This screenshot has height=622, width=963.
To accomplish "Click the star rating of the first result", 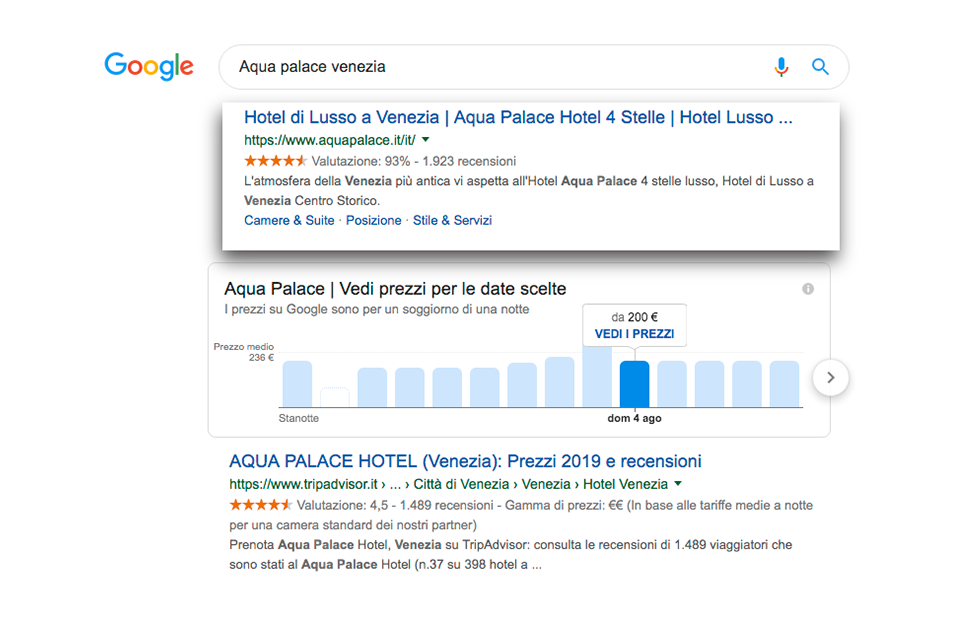I will point(275,161).
